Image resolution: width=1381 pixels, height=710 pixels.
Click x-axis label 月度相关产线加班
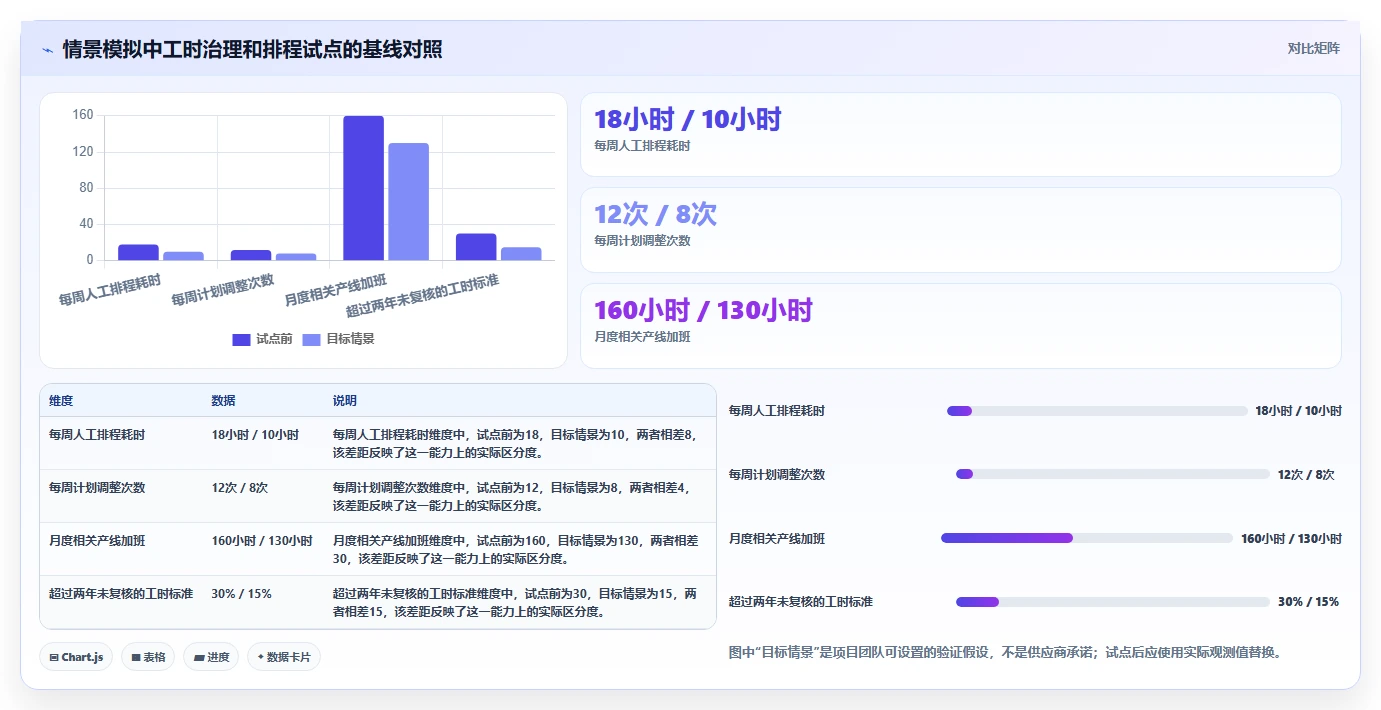coord(336,289)
